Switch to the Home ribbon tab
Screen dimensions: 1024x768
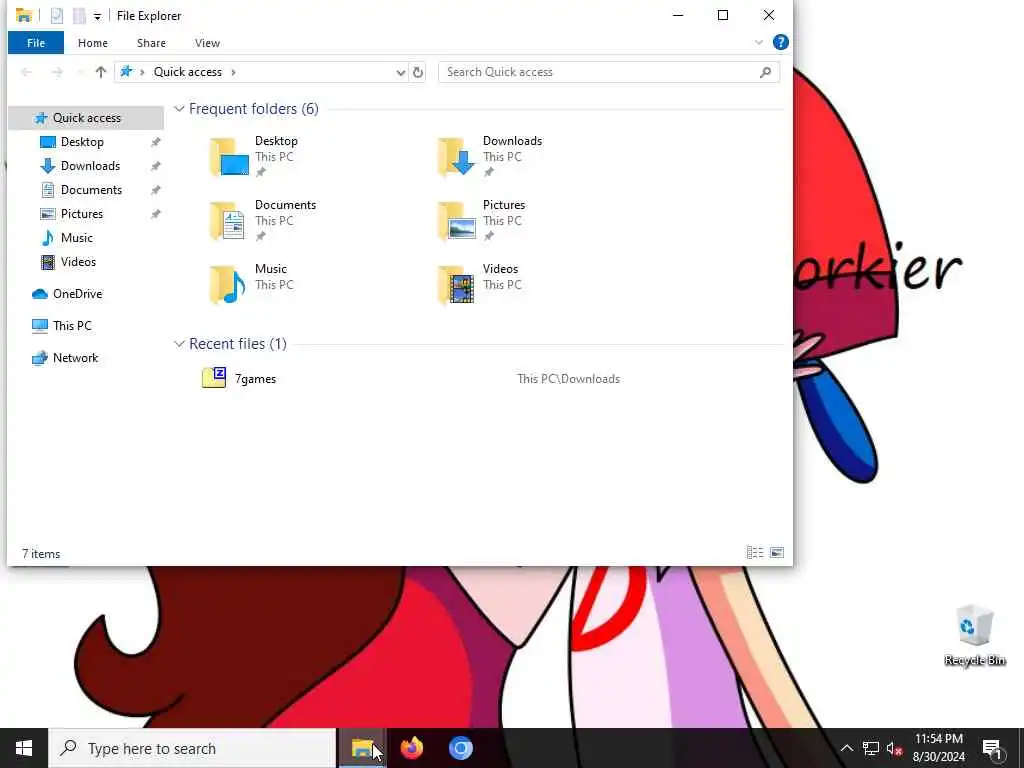[x=93, y=43]
